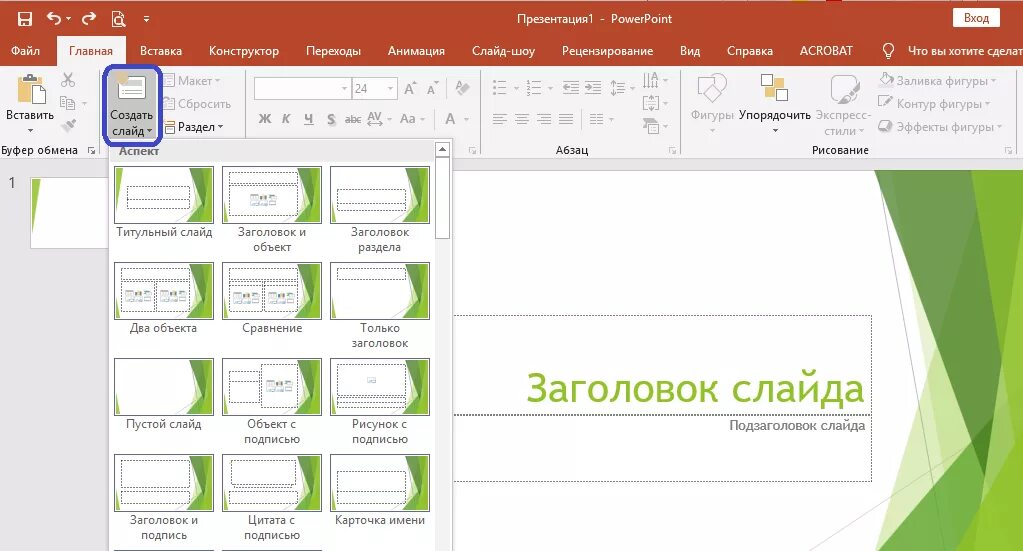
Task: Click Контур фигуры shape outline
Action: [x=934, y=104]
